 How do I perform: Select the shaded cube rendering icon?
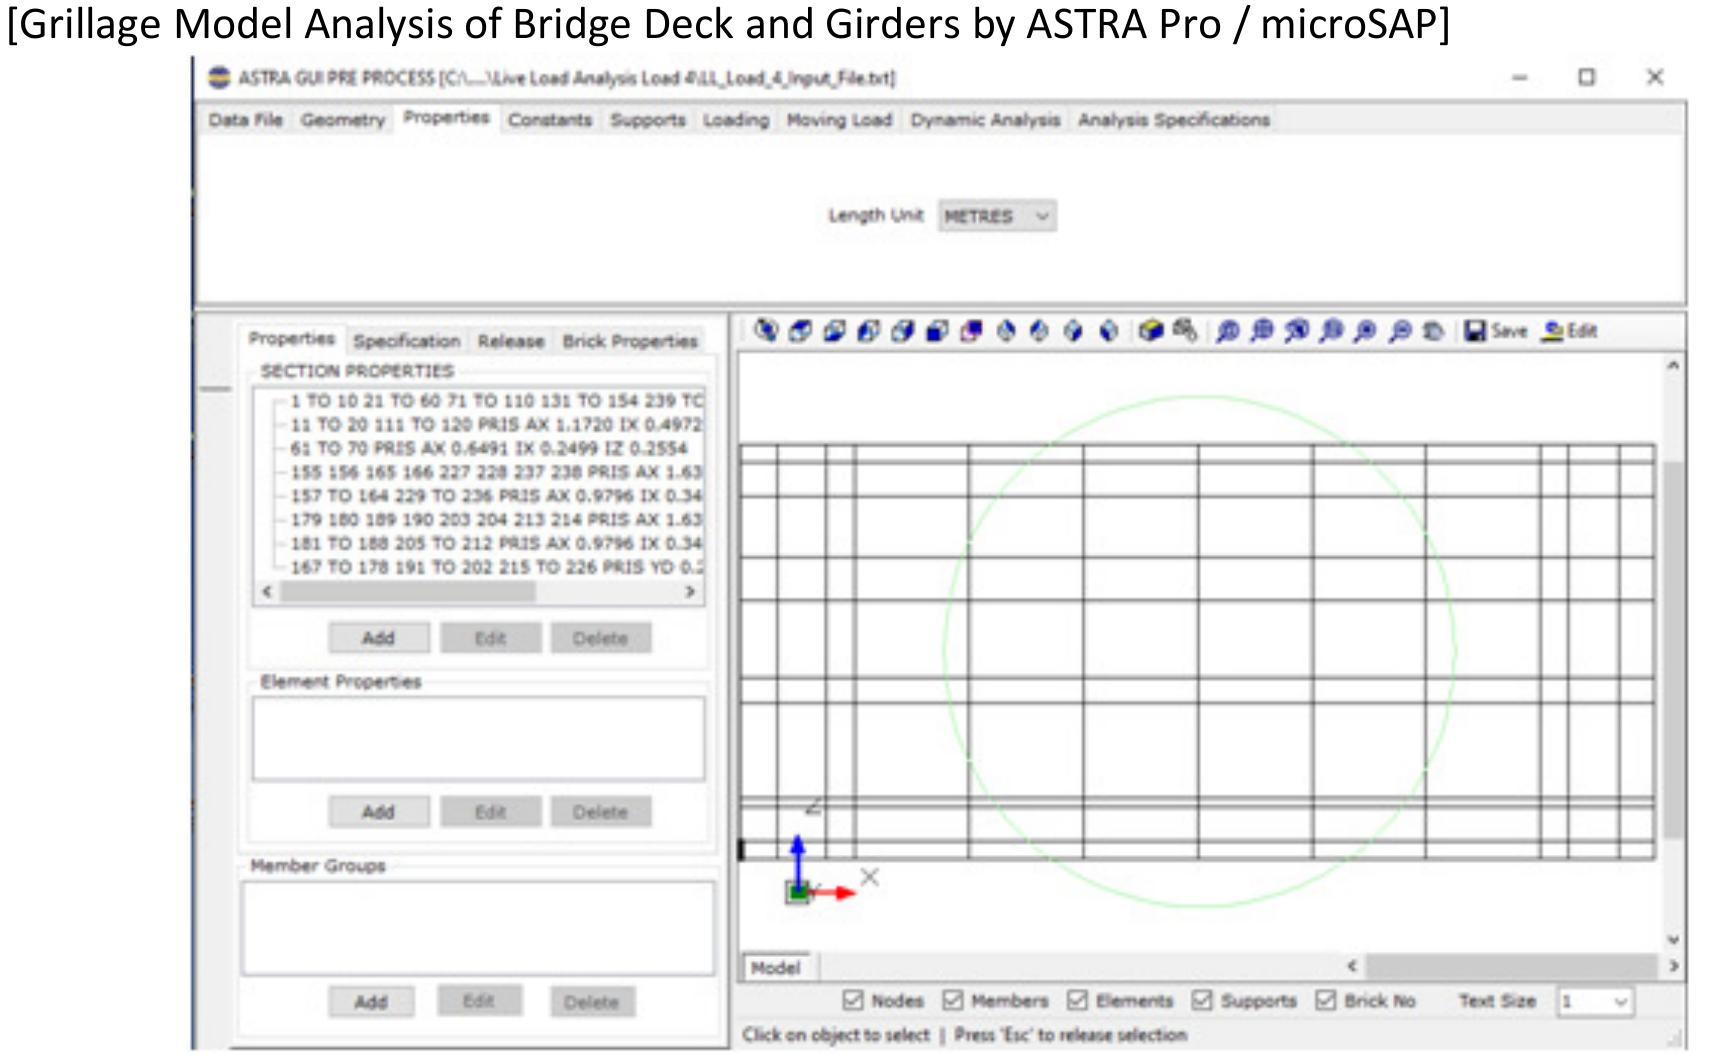click(x=1151, y=331)
